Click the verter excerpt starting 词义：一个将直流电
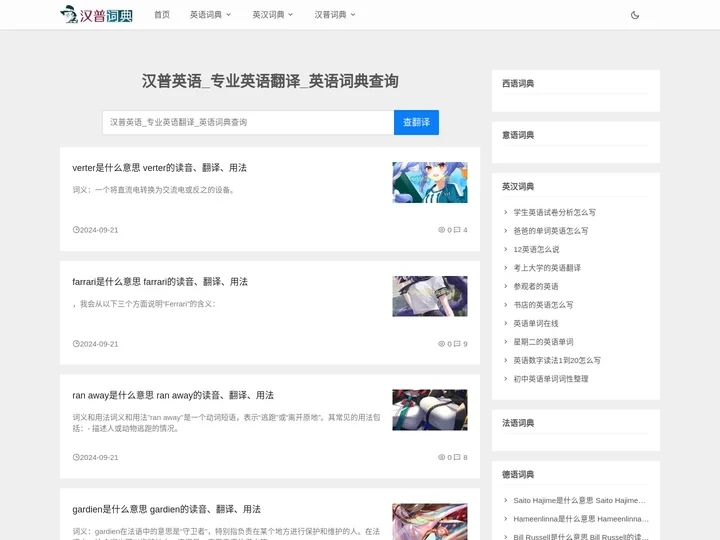This screenshot has width=720, height=540. (155, 190)
